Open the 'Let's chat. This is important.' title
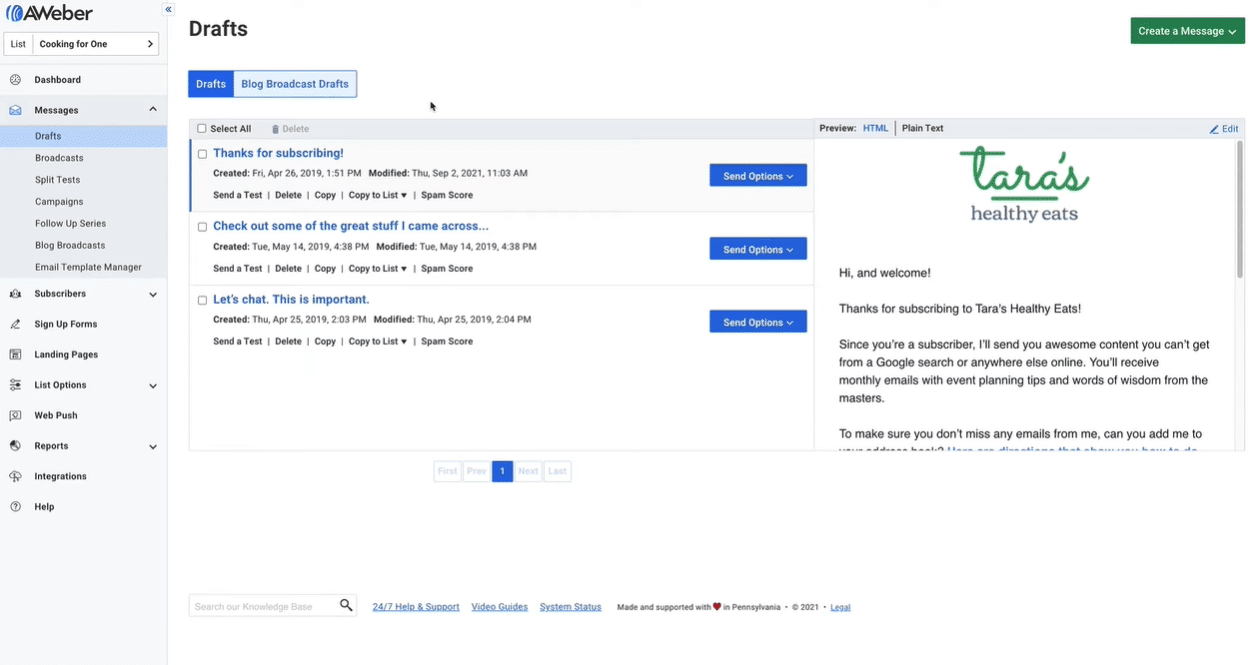This screenshot has height=665, width=1252. tap(291, 299)
